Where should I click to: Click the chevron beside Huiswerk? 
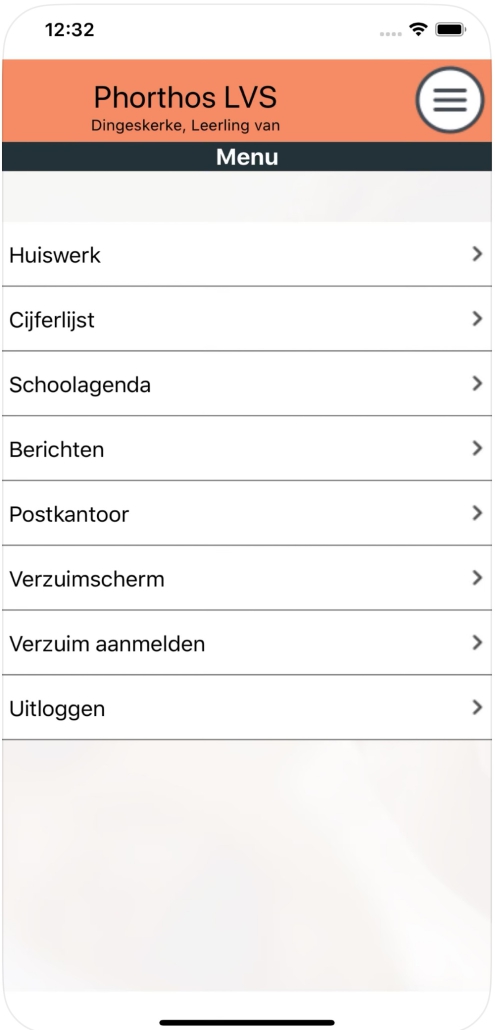click(477, 254)
